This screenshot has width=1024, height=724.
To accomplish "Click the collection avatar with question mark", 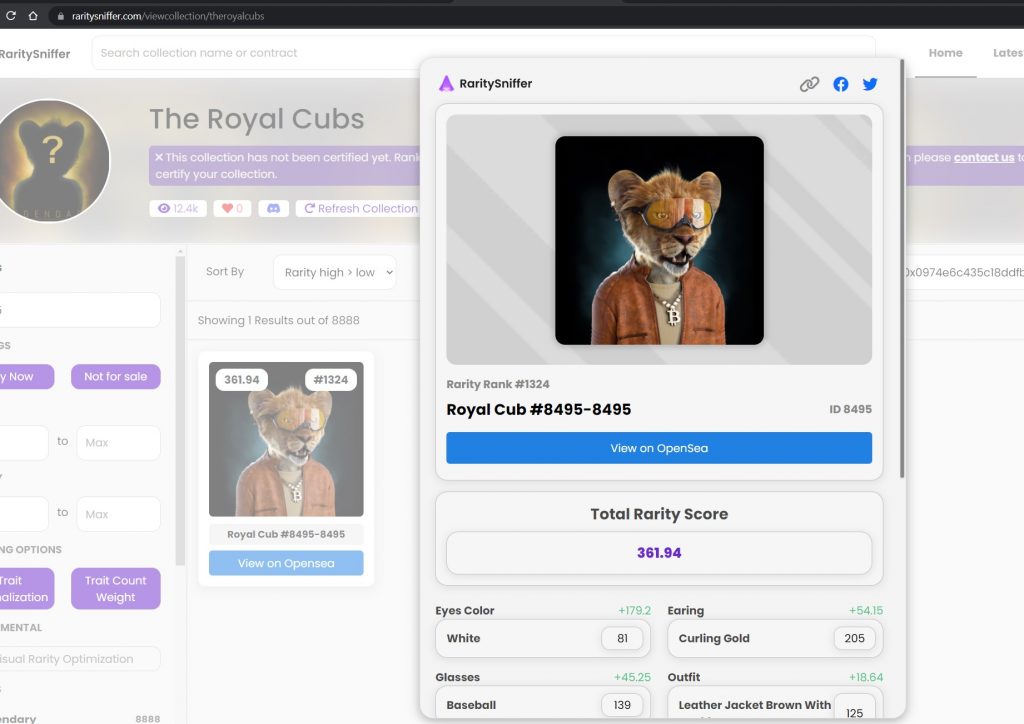I will (51, 161).
